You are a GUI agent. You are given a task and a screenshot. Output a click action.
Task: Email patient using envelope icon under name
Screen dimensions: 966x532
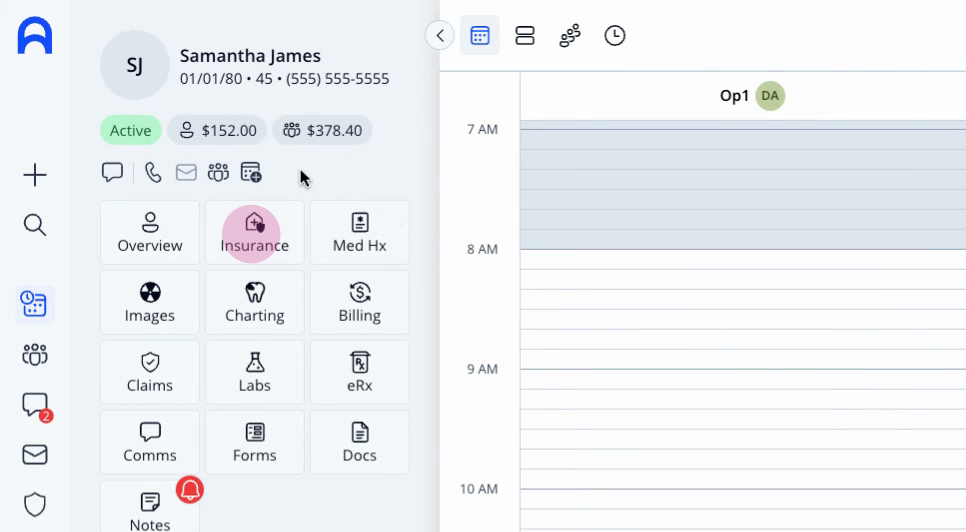tap(186, 172)
